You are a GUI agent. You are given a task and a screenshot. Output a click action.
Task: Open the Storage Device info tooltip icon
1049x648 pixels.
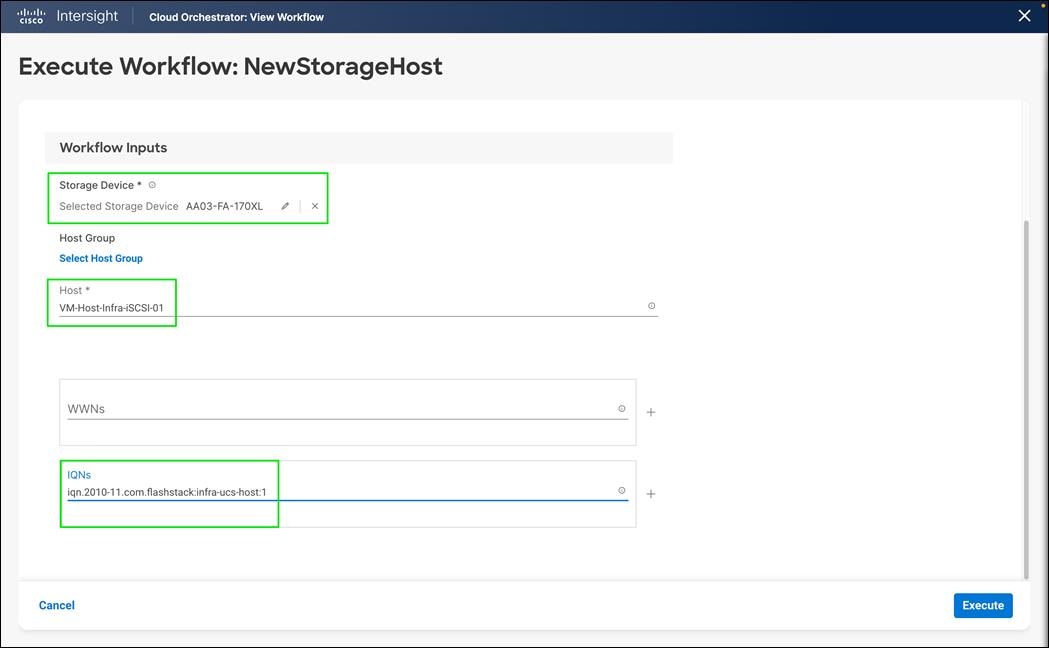pyautogui.click(x=151, y=184)
